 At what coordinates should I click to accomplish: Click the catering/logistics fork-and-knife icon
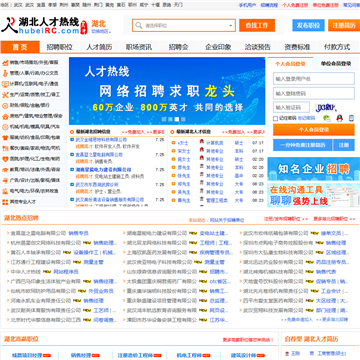pyautogui.click(x=5, y=148)
